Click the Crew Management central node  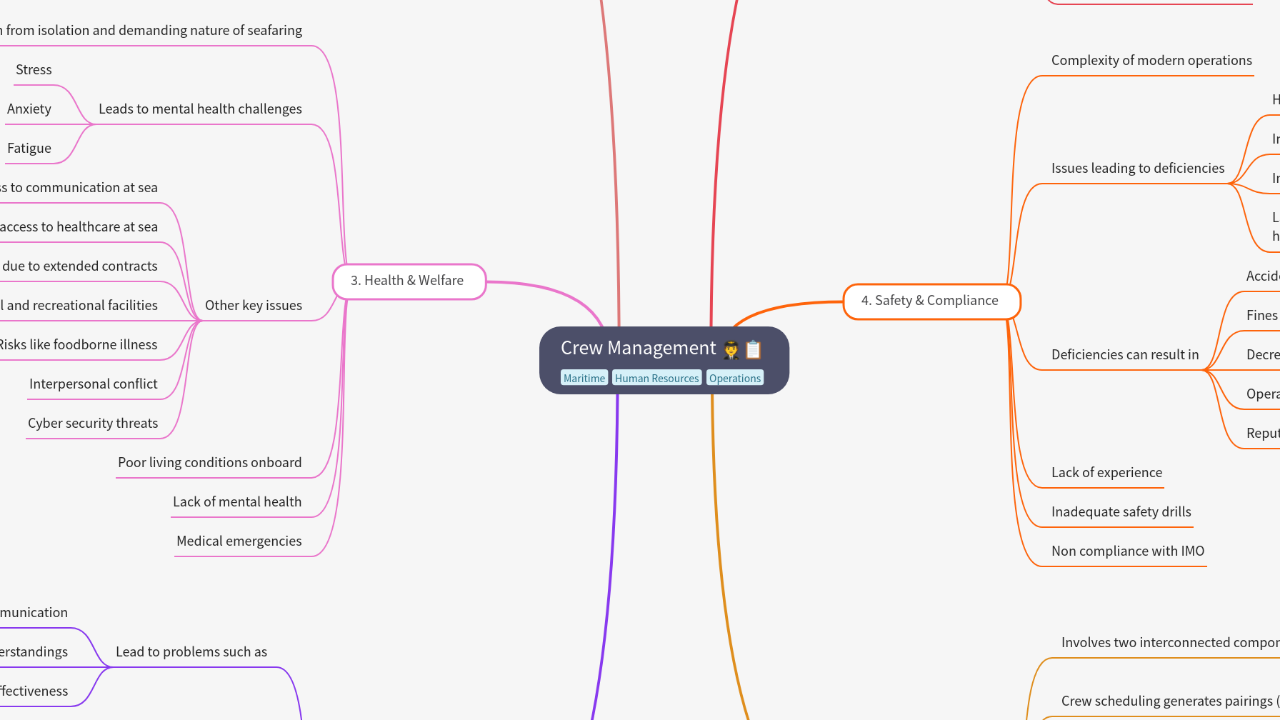638,348
